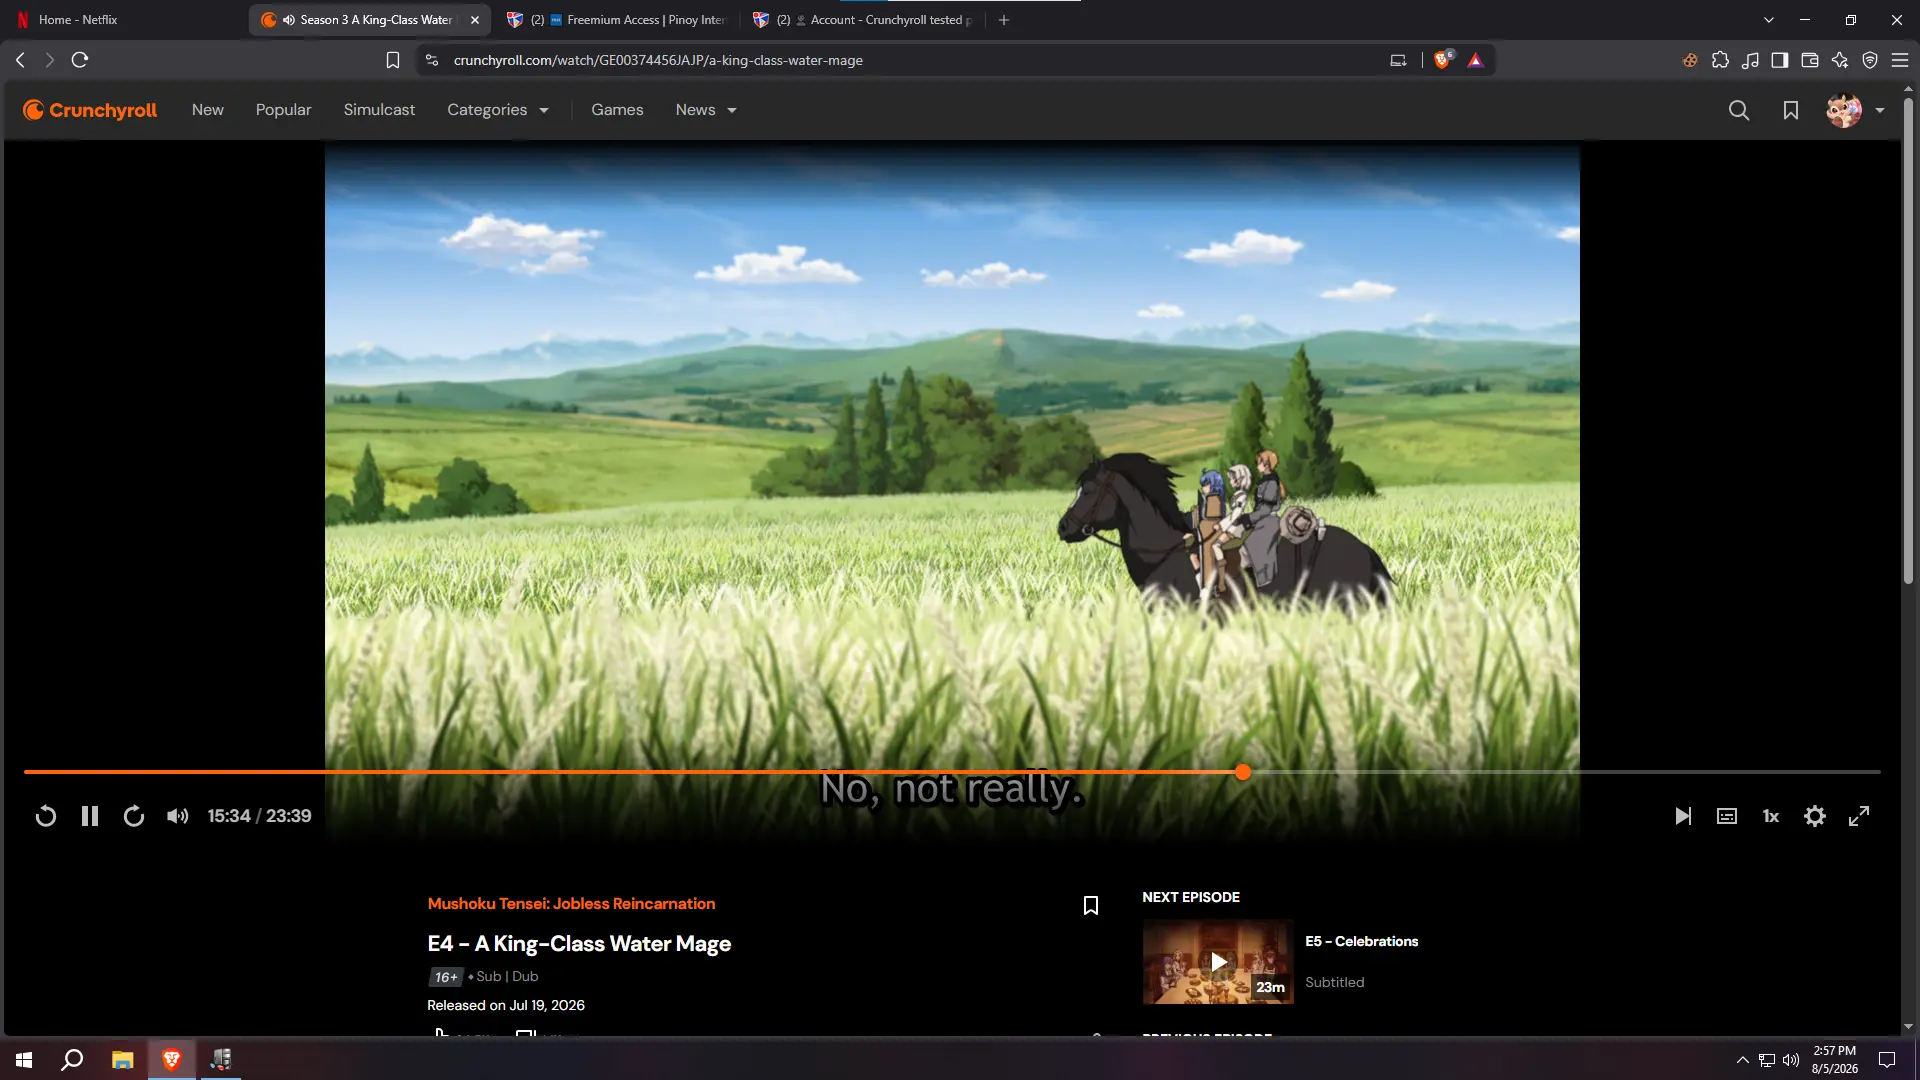This screenshot has width=1920, height=1080.
Task: Go forward in browser history
Action: [50, 60]
